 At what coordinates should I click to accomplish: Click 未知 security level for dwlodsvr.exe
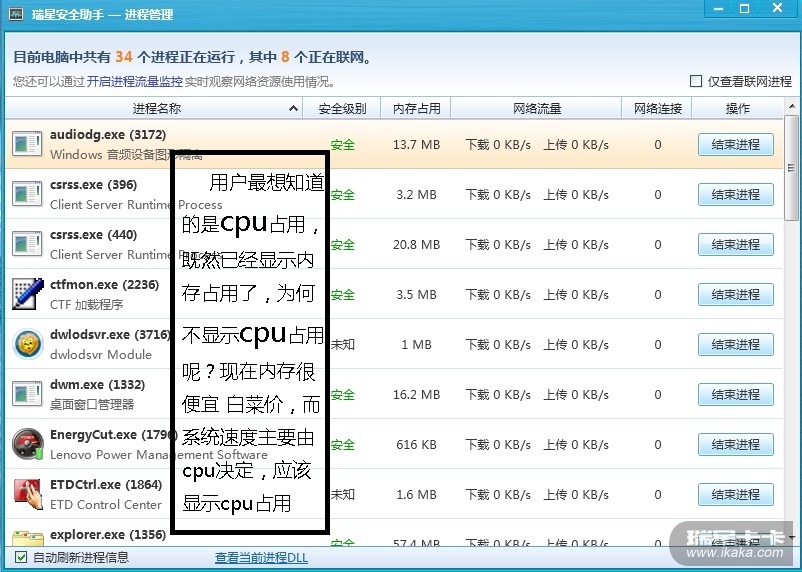343,345
